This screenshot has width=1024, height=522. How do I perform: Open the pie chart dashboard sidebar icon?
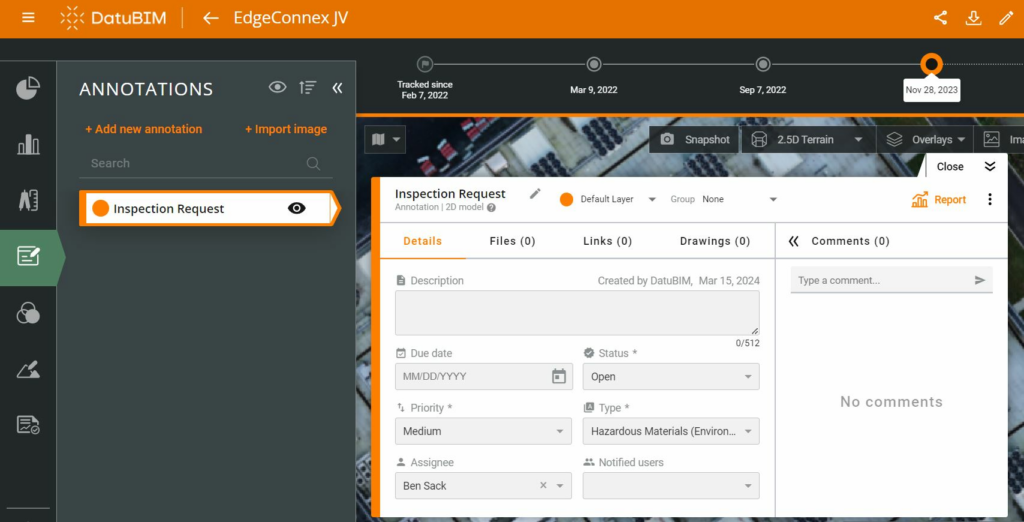(x=28, y=88)
